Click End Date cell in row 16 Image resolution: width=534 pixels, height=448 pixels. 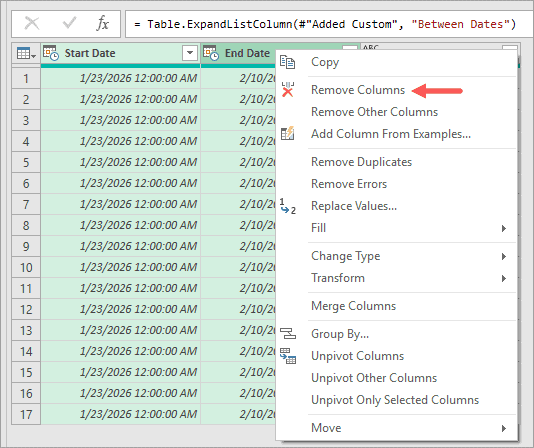point(238,393)
